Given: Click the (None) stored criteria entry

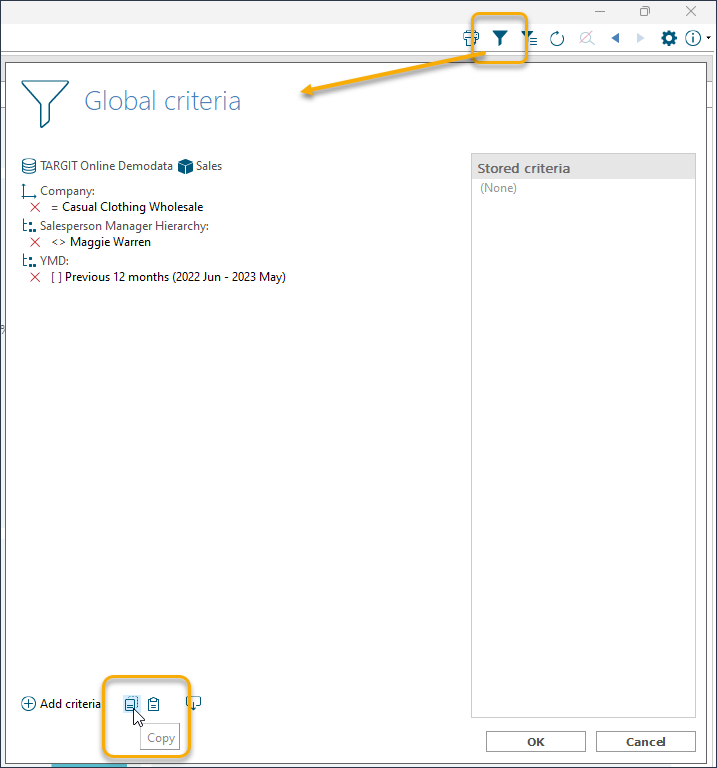Looking at the screenshot, I should (498, 188).
